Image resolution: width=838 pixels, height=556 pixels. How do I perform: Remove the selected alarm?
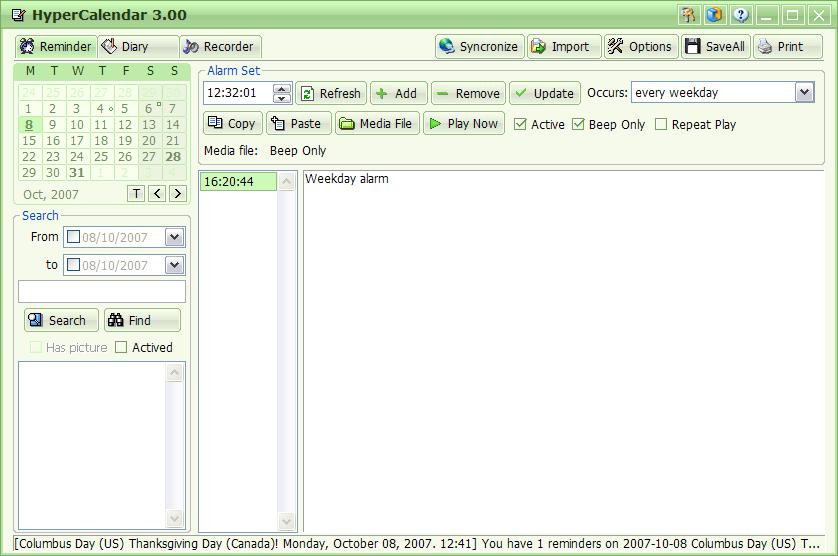coord(468,93)
